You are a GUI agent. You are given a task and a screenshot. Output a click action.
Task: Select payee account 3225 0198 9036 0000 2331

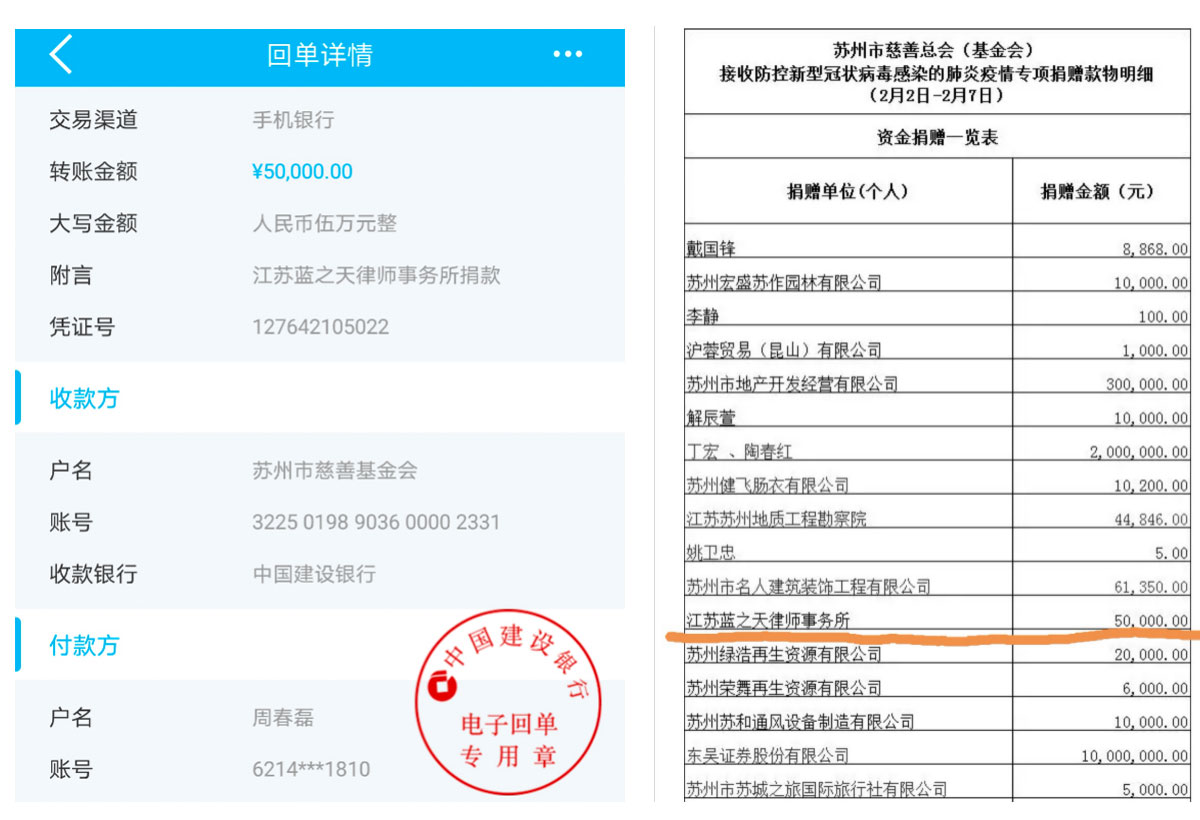tap(376, 522)
